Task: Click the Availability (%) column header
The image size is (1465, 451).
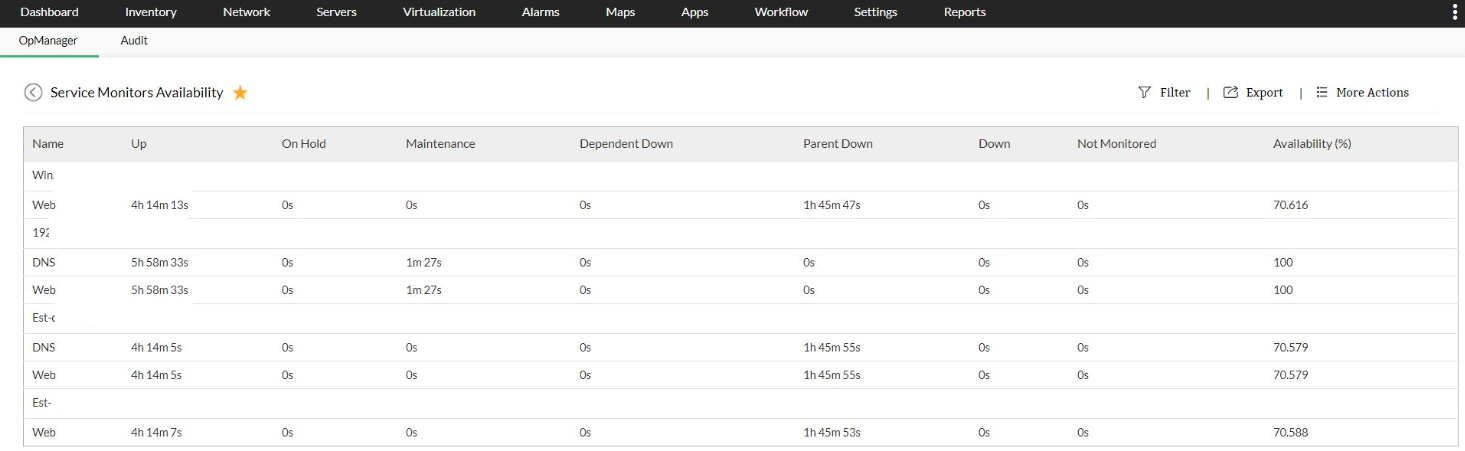Action: [x=1311, y=144]
